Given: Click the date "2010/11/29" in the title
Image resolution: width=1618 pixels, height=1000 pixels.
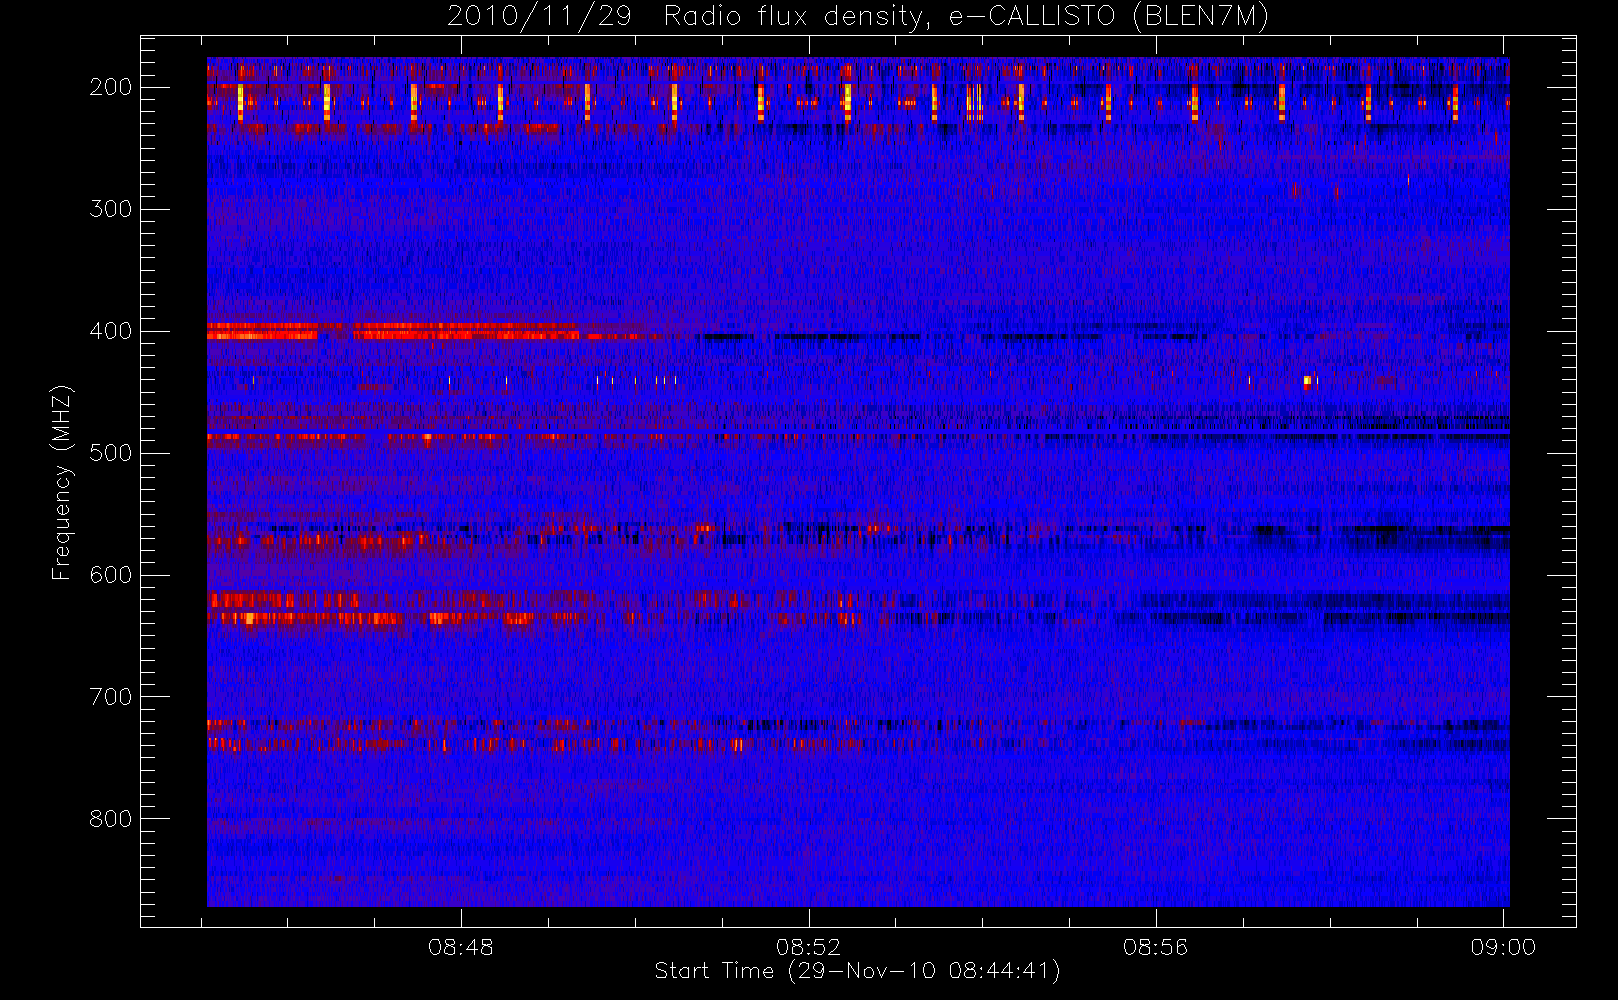Looking at the screenshot, I should pyautogui.click(x=539, y=17).
